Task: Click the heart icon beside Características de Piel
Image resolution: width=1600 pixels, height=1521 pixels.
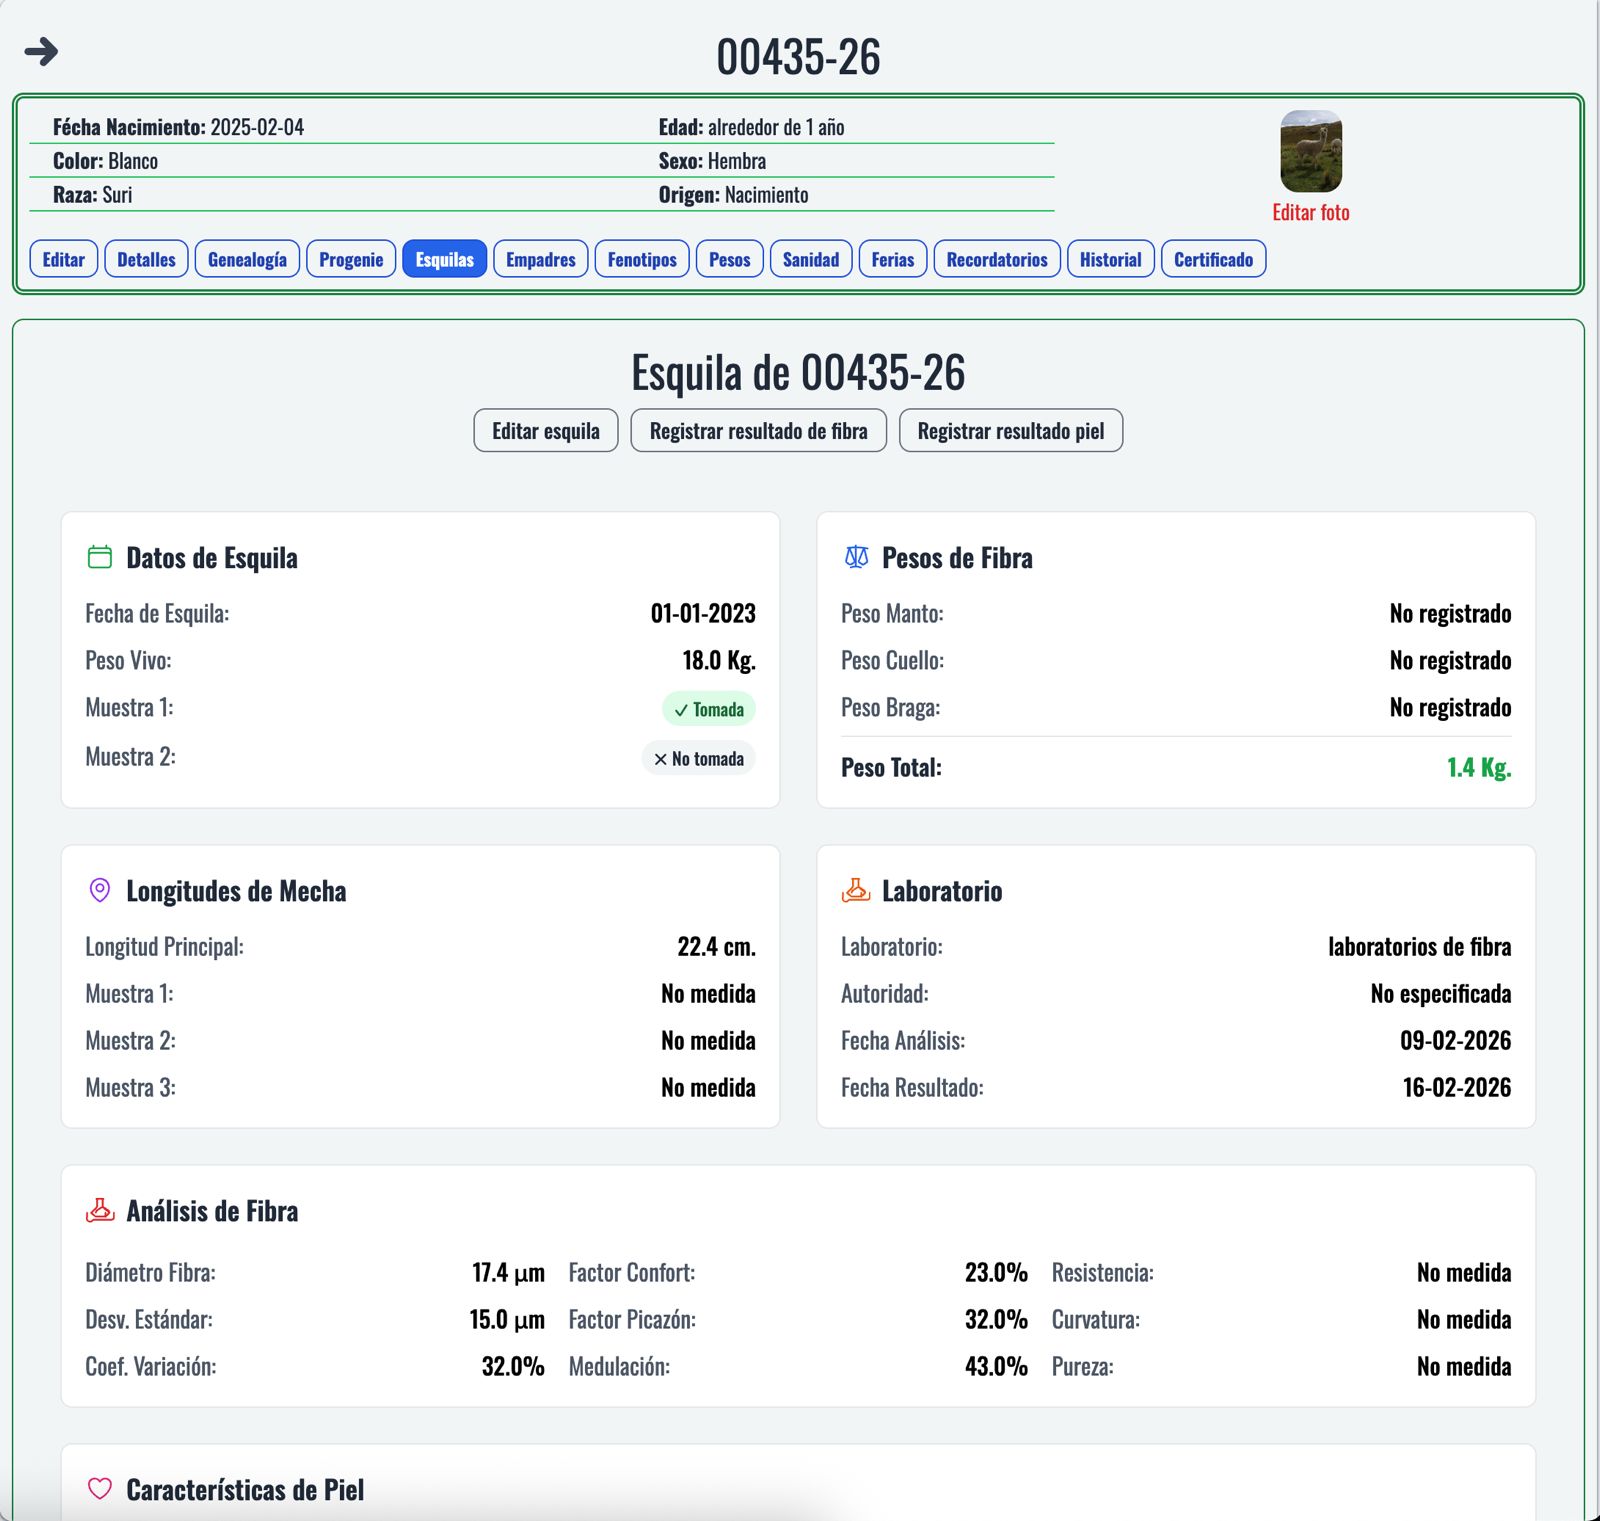Action: 100,1489
